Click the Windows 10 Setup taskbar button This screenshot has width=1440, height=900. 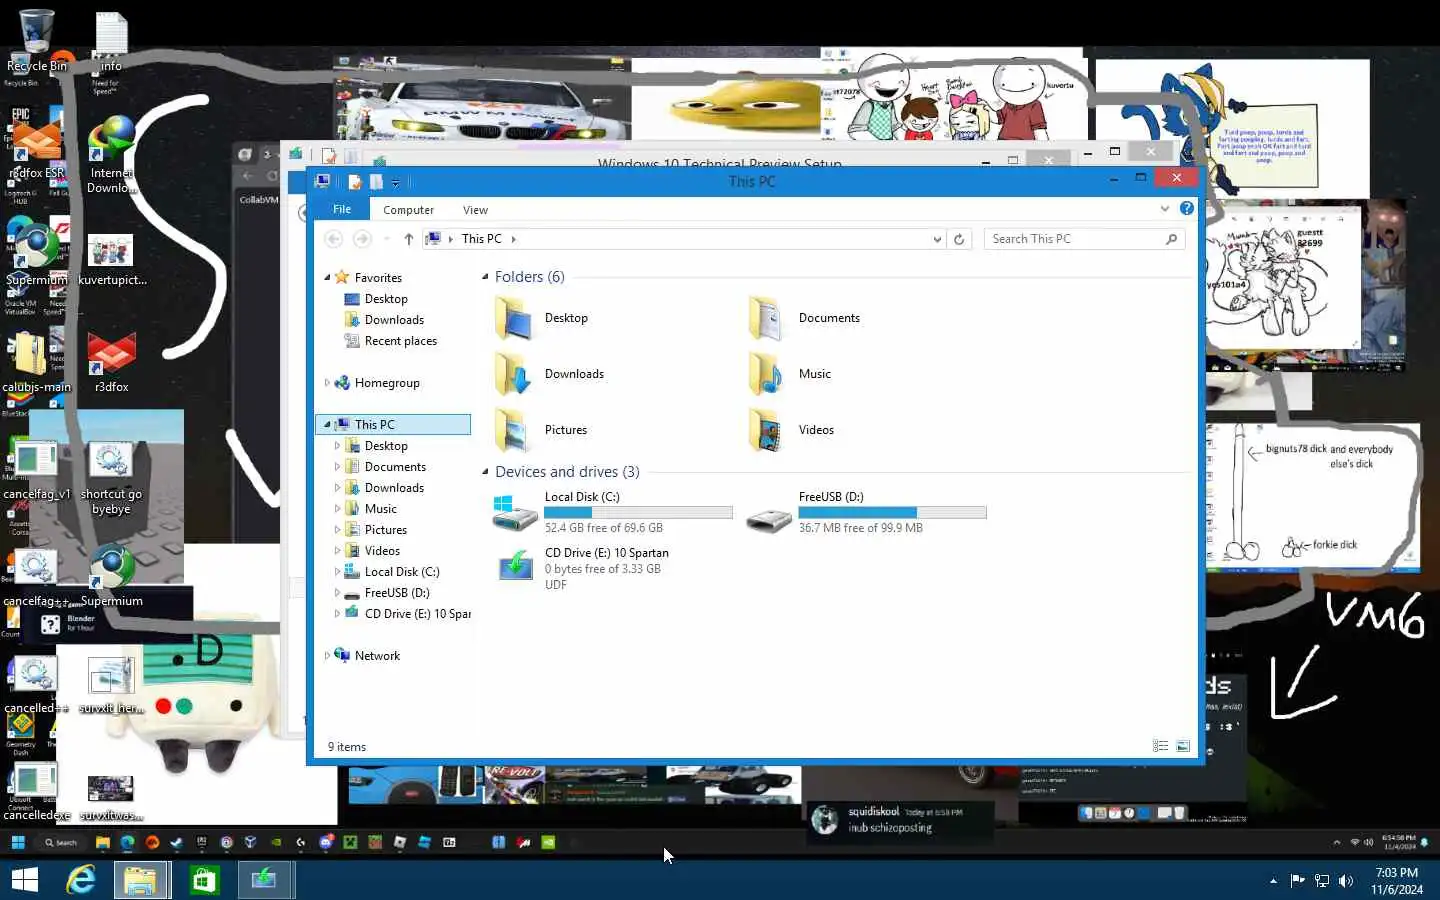click(x=265, y=880)
